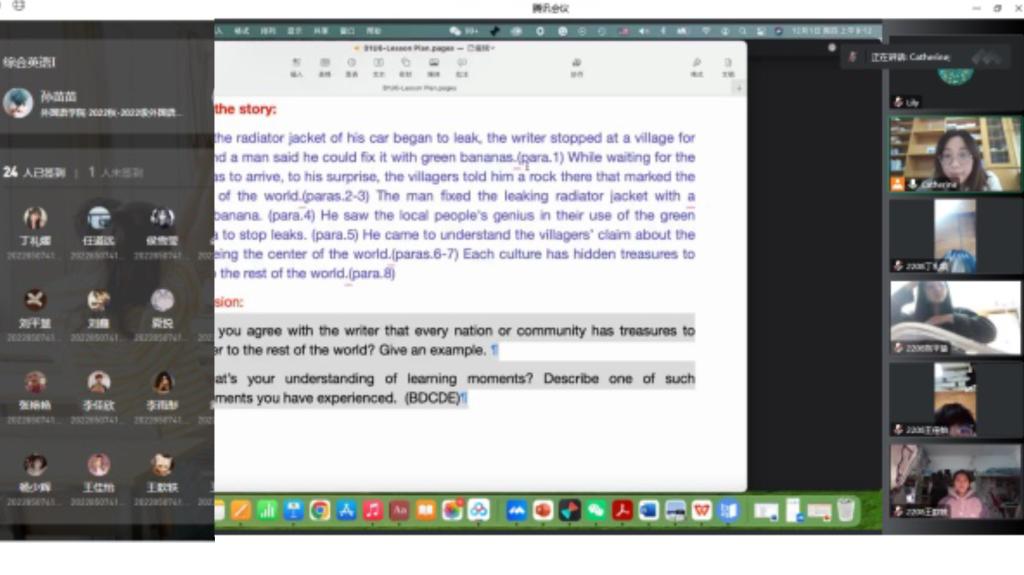1024x575 pixels.
Task: Open Numbers green chart dock icon
Action: [267, 511]
